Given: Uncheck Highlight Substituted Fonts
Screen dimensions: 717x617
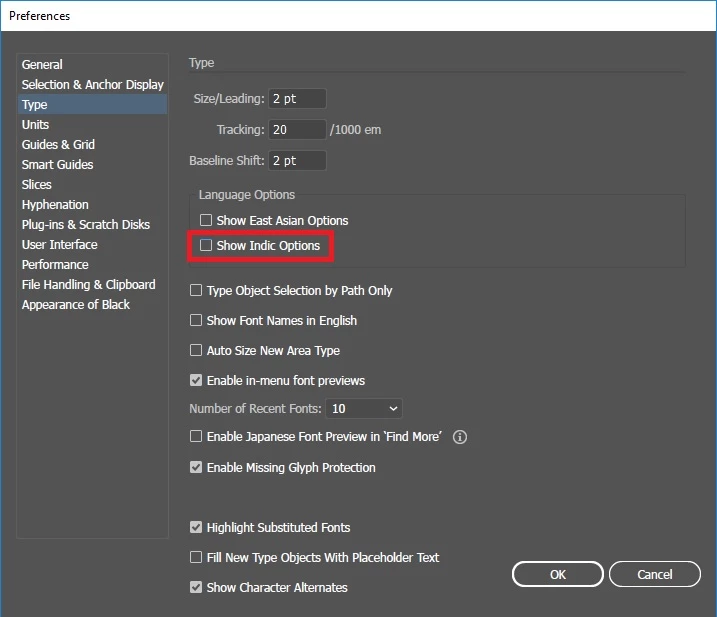Looking at the screenshot, I should click(x=196, y=527).
